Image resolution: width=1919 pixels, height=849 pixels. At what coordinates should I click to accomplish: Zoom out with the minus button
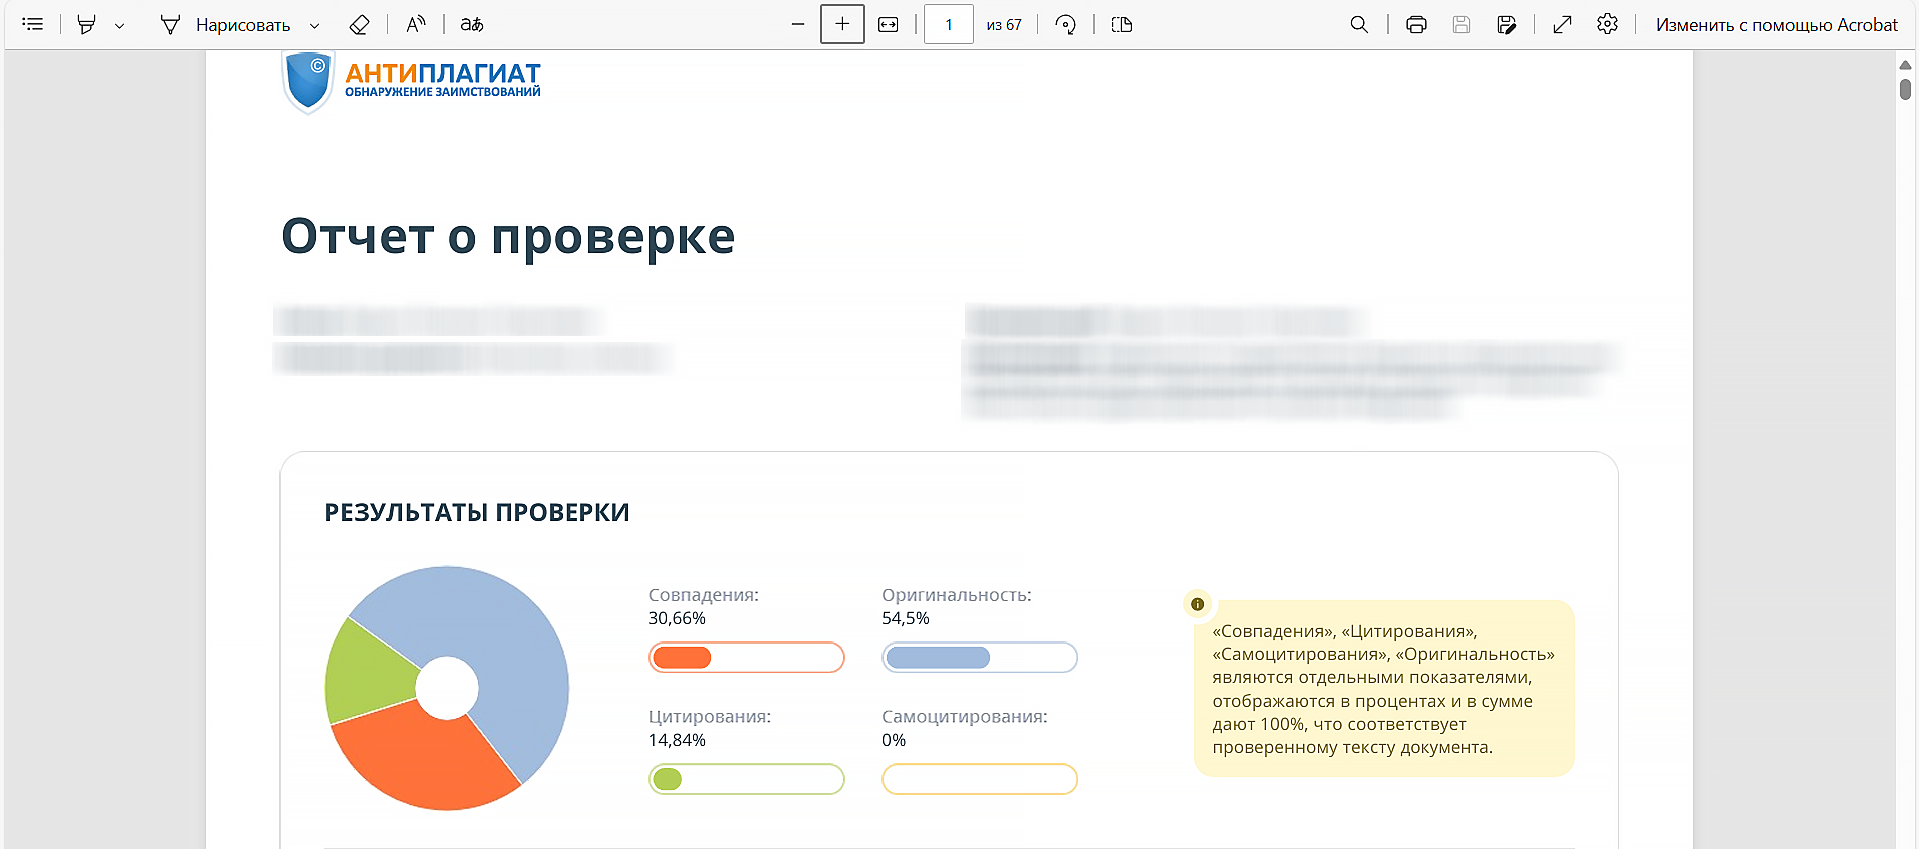[798, 25]
